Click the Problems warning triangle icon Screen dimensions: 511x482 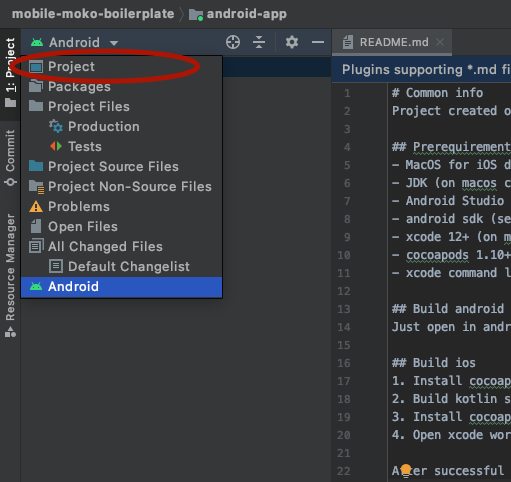pyautogui.click(x=36, y=207)
